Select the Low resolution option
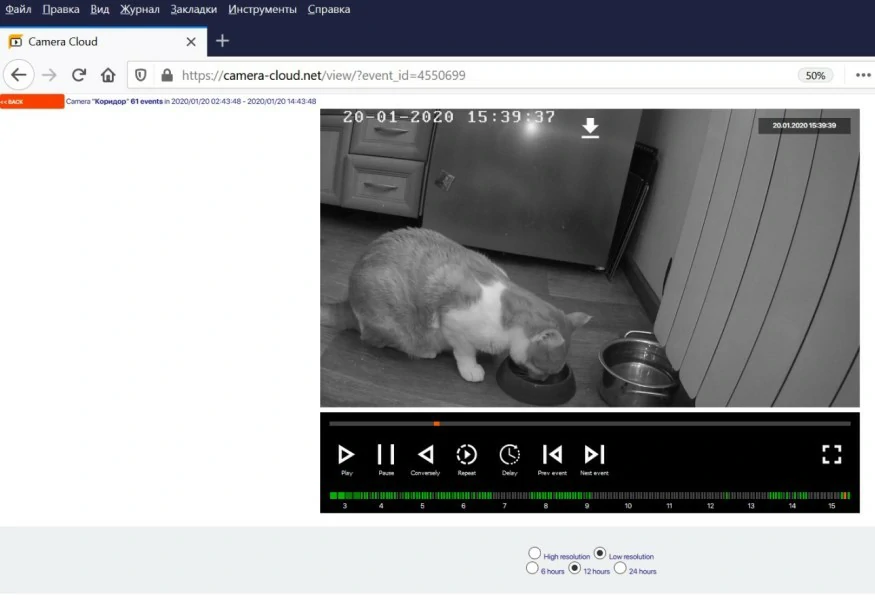875x600 pixels. point(599,552)
